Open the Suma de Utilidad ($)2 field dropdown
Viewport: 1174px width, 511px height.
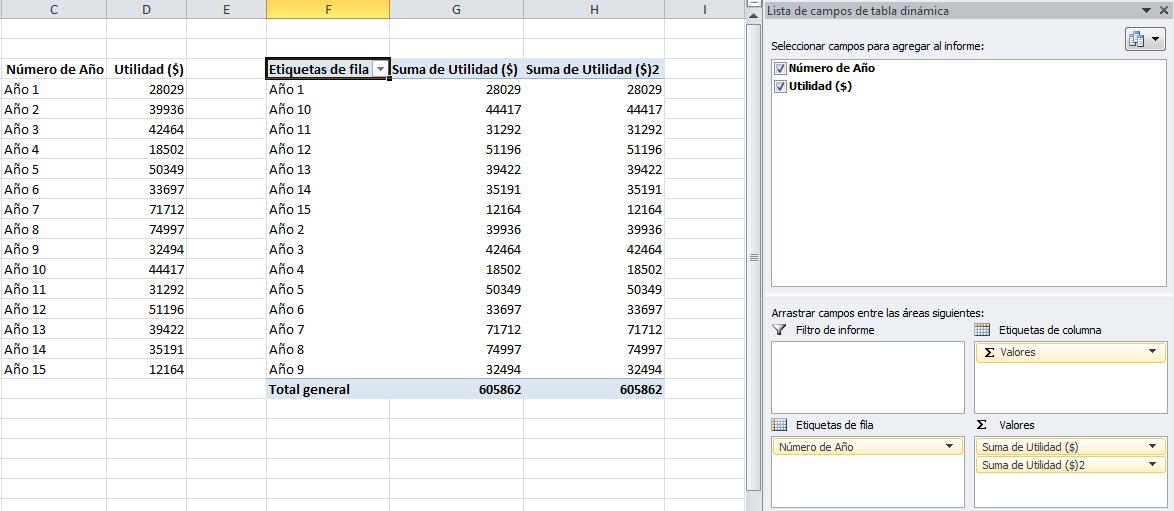[1152, 465]
